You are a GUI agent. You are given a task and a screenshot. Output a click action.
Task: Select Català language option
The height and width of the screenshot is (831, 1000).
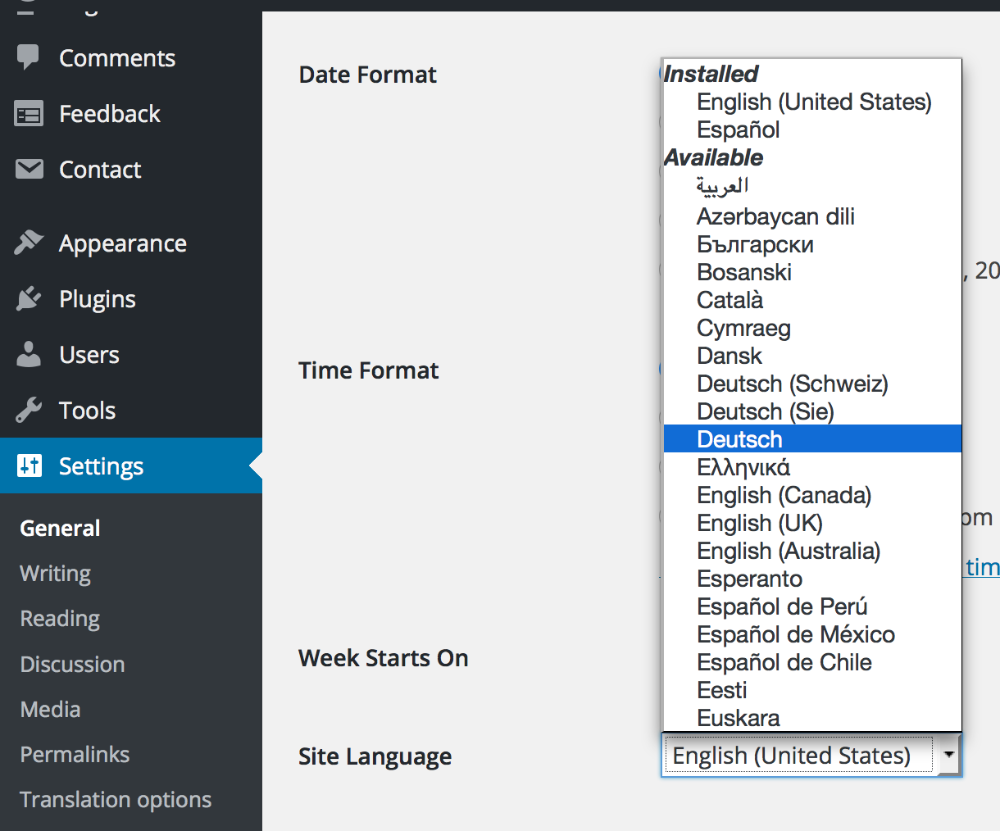(812, 300)
